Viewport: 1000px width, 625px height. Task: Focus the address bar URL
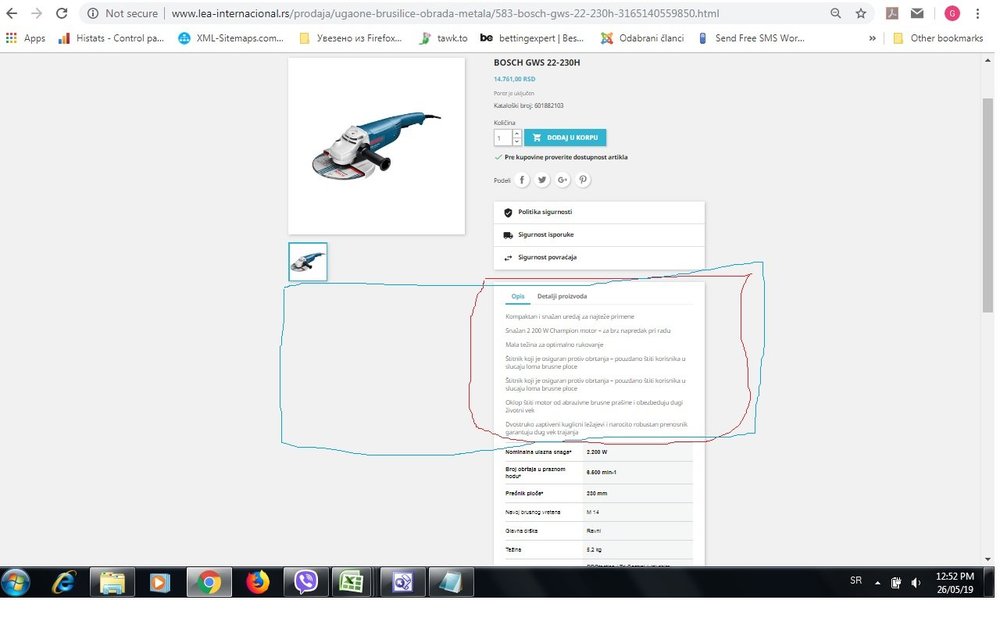click(x=445, y=13)
